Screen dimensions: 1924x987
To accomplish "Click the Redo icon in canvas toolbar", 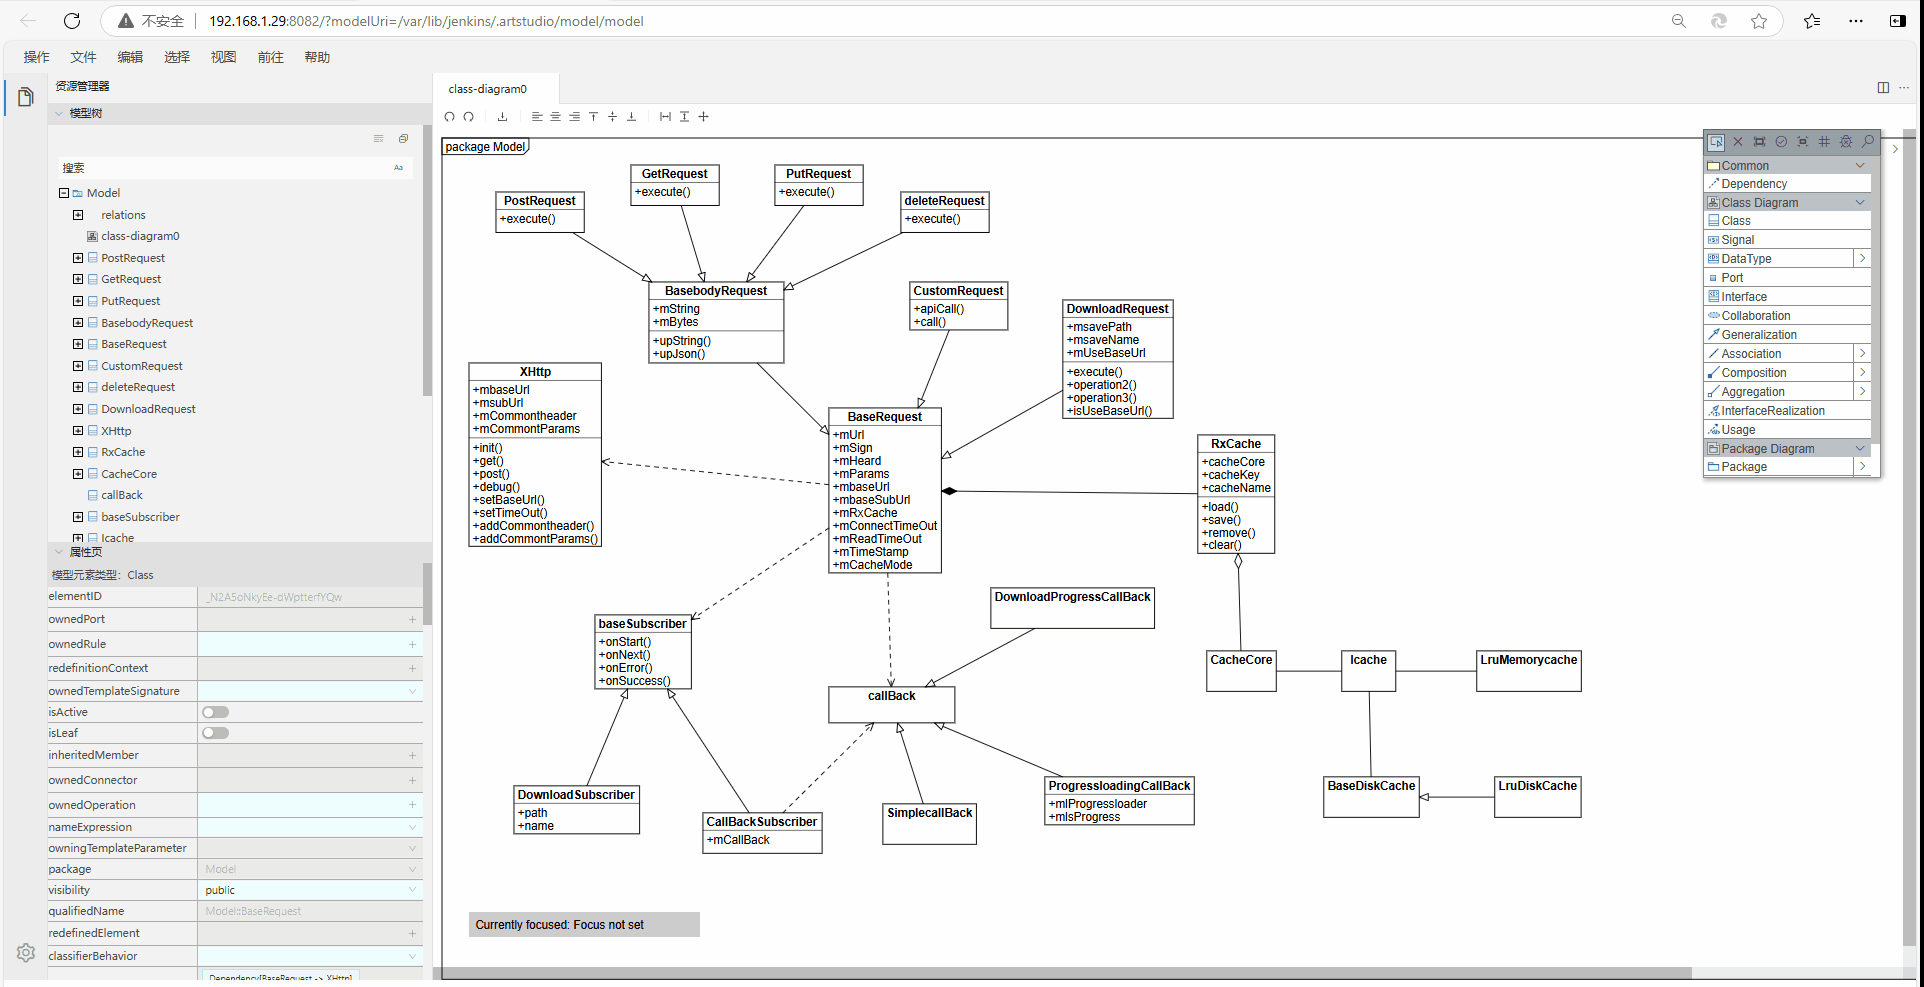I will pyautogui.click(x=469, y=117).
